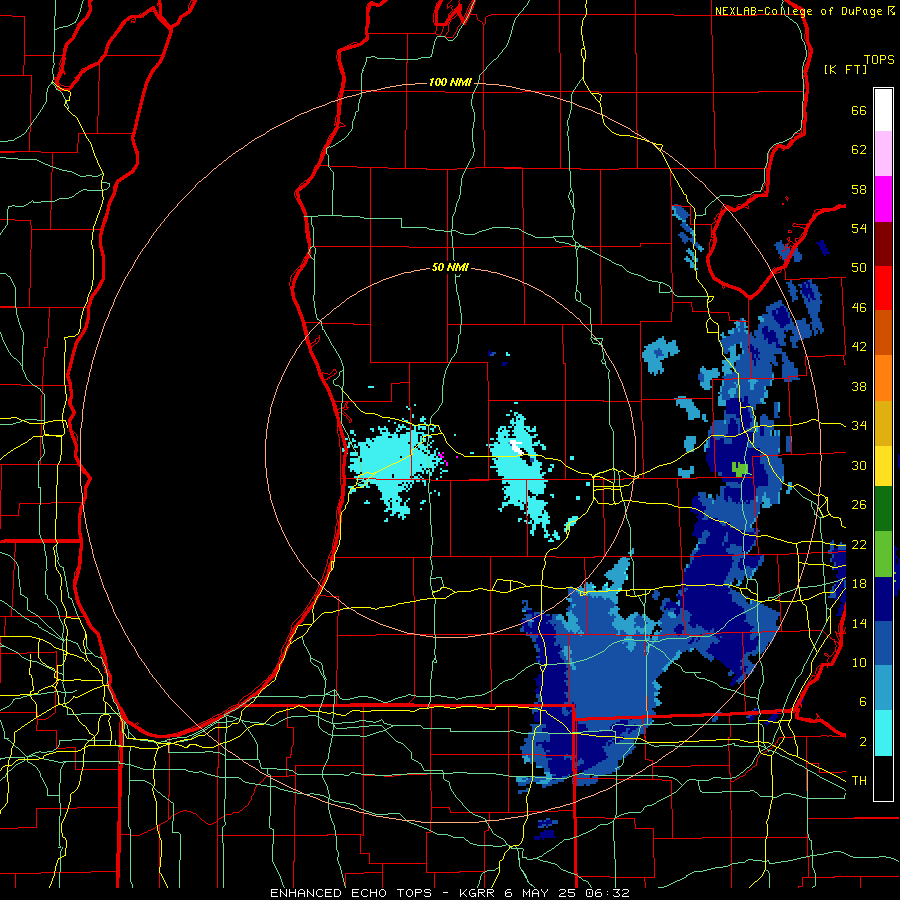Screen dimensions: 900x900
Task: Click the black TH threshold legend swatch
Action: point(883,778)
